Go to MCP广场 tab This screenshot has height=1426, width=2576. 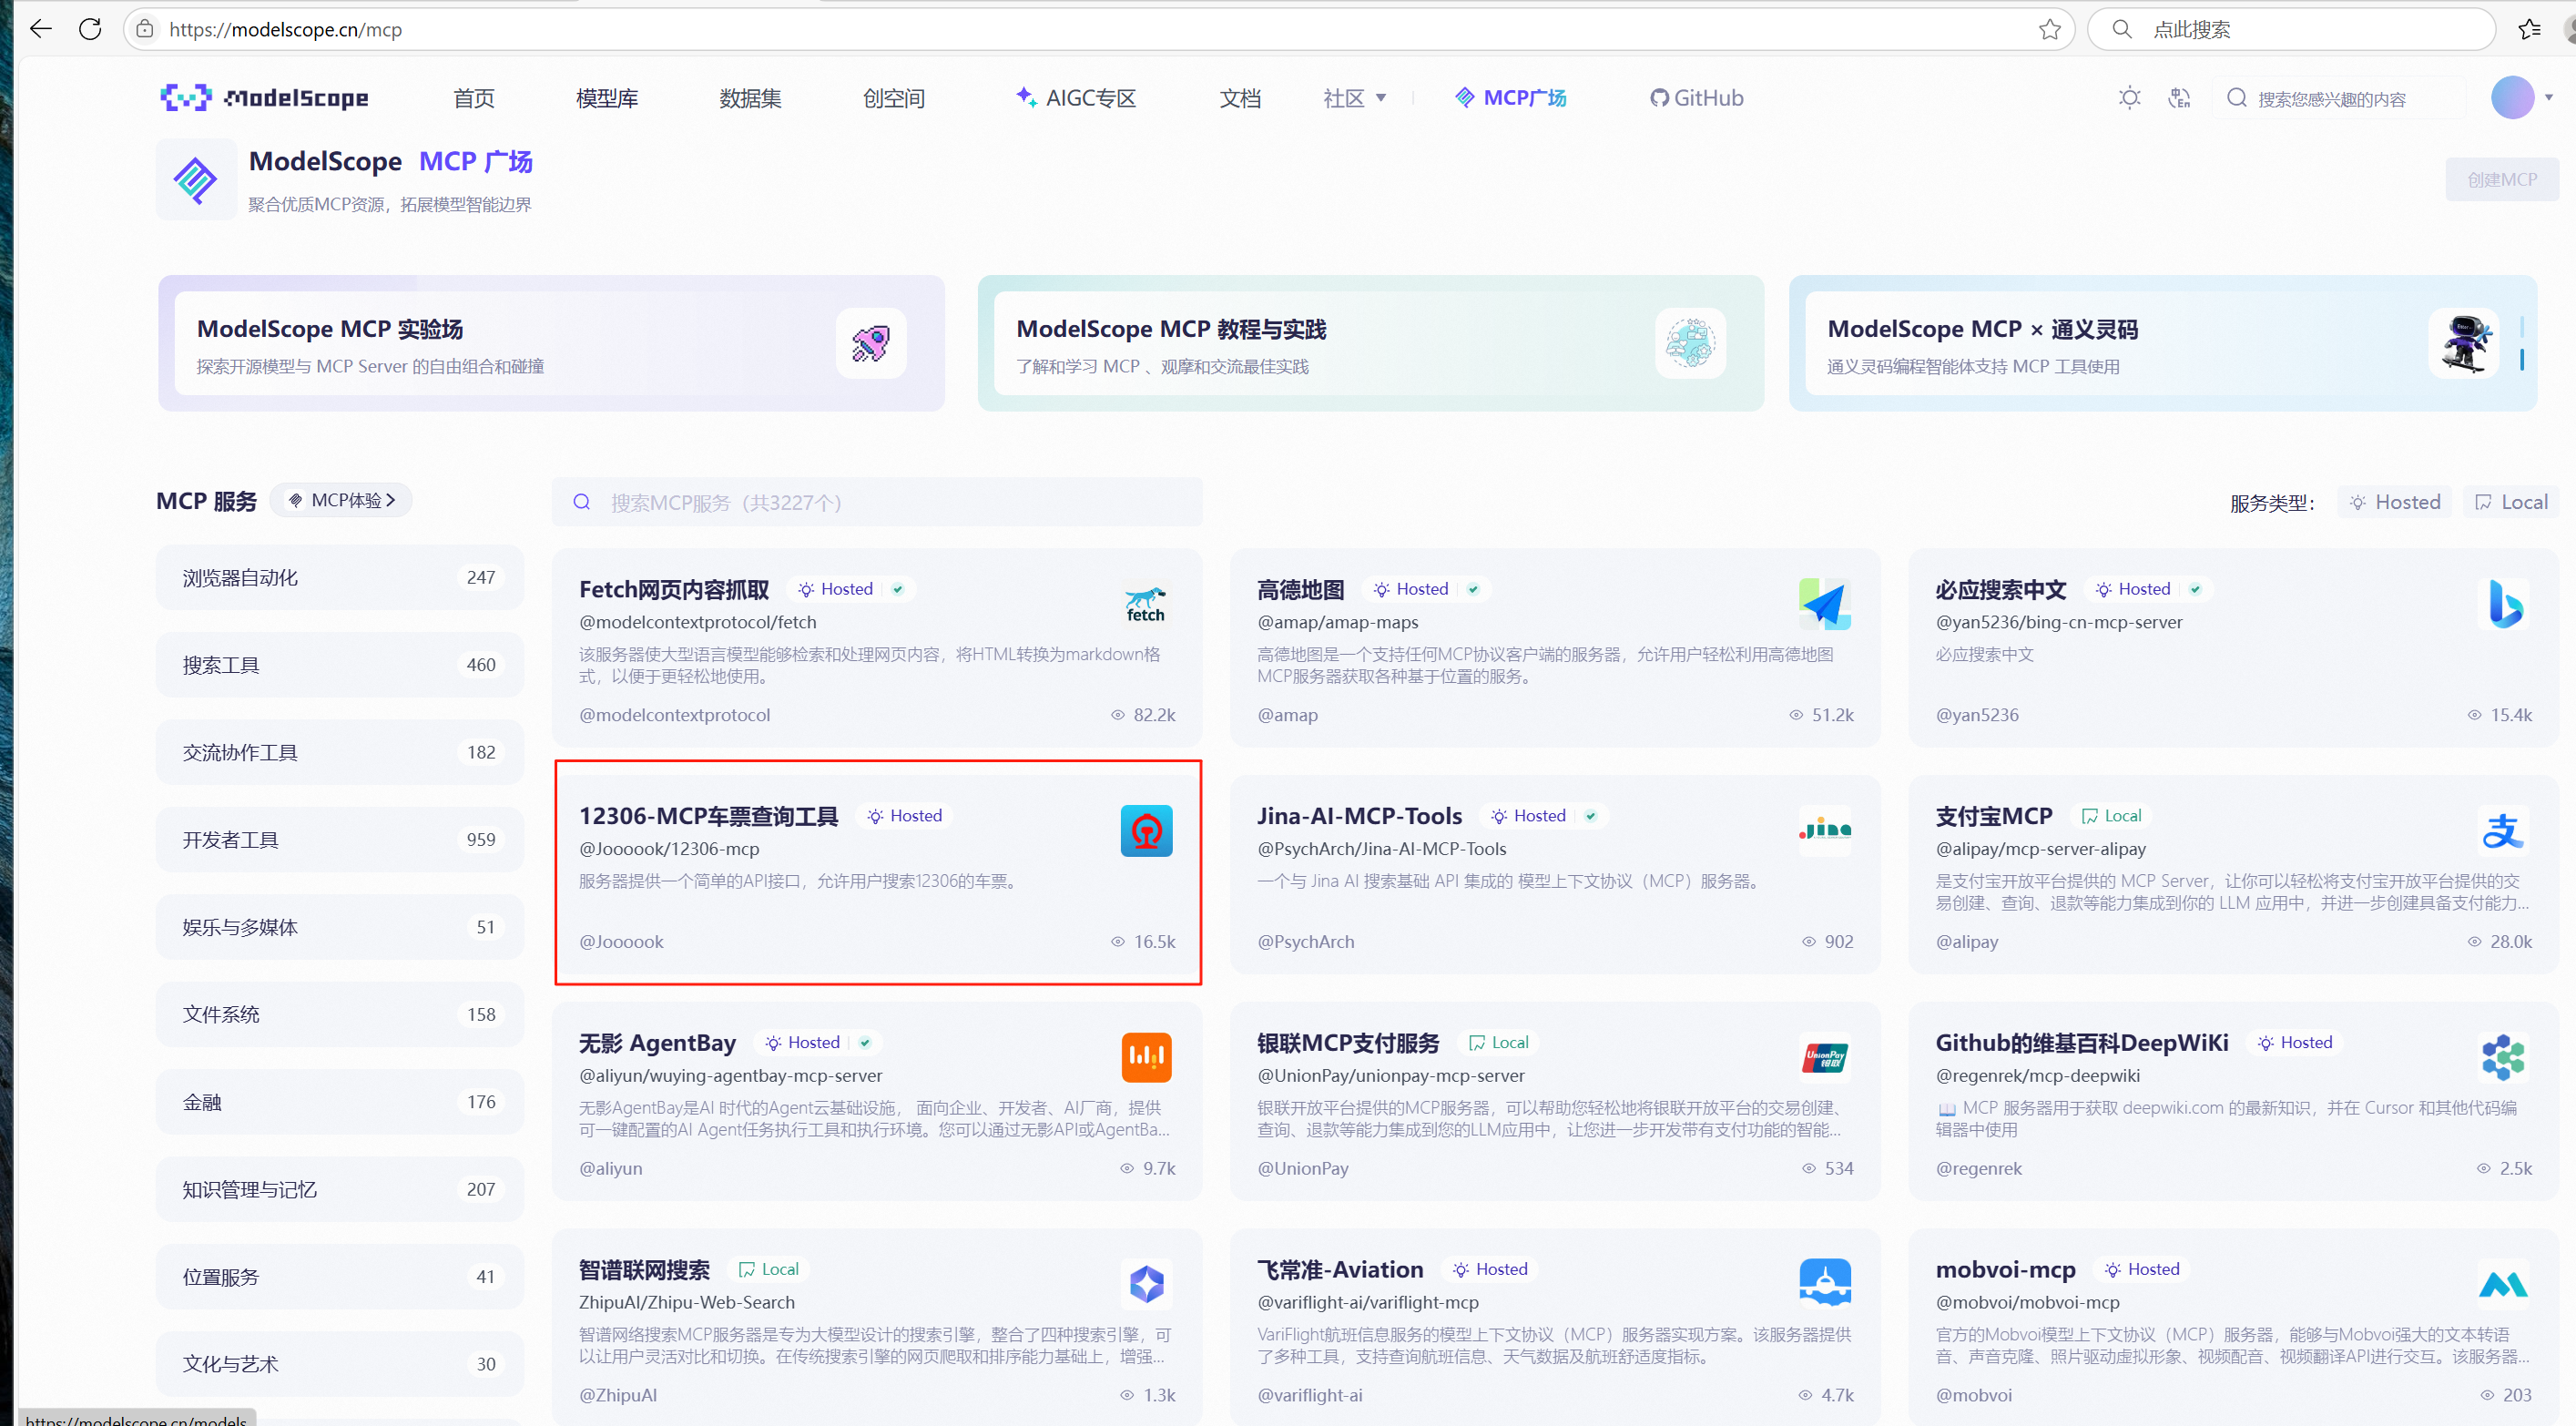pyautogui.click(x=1510, y=98)
